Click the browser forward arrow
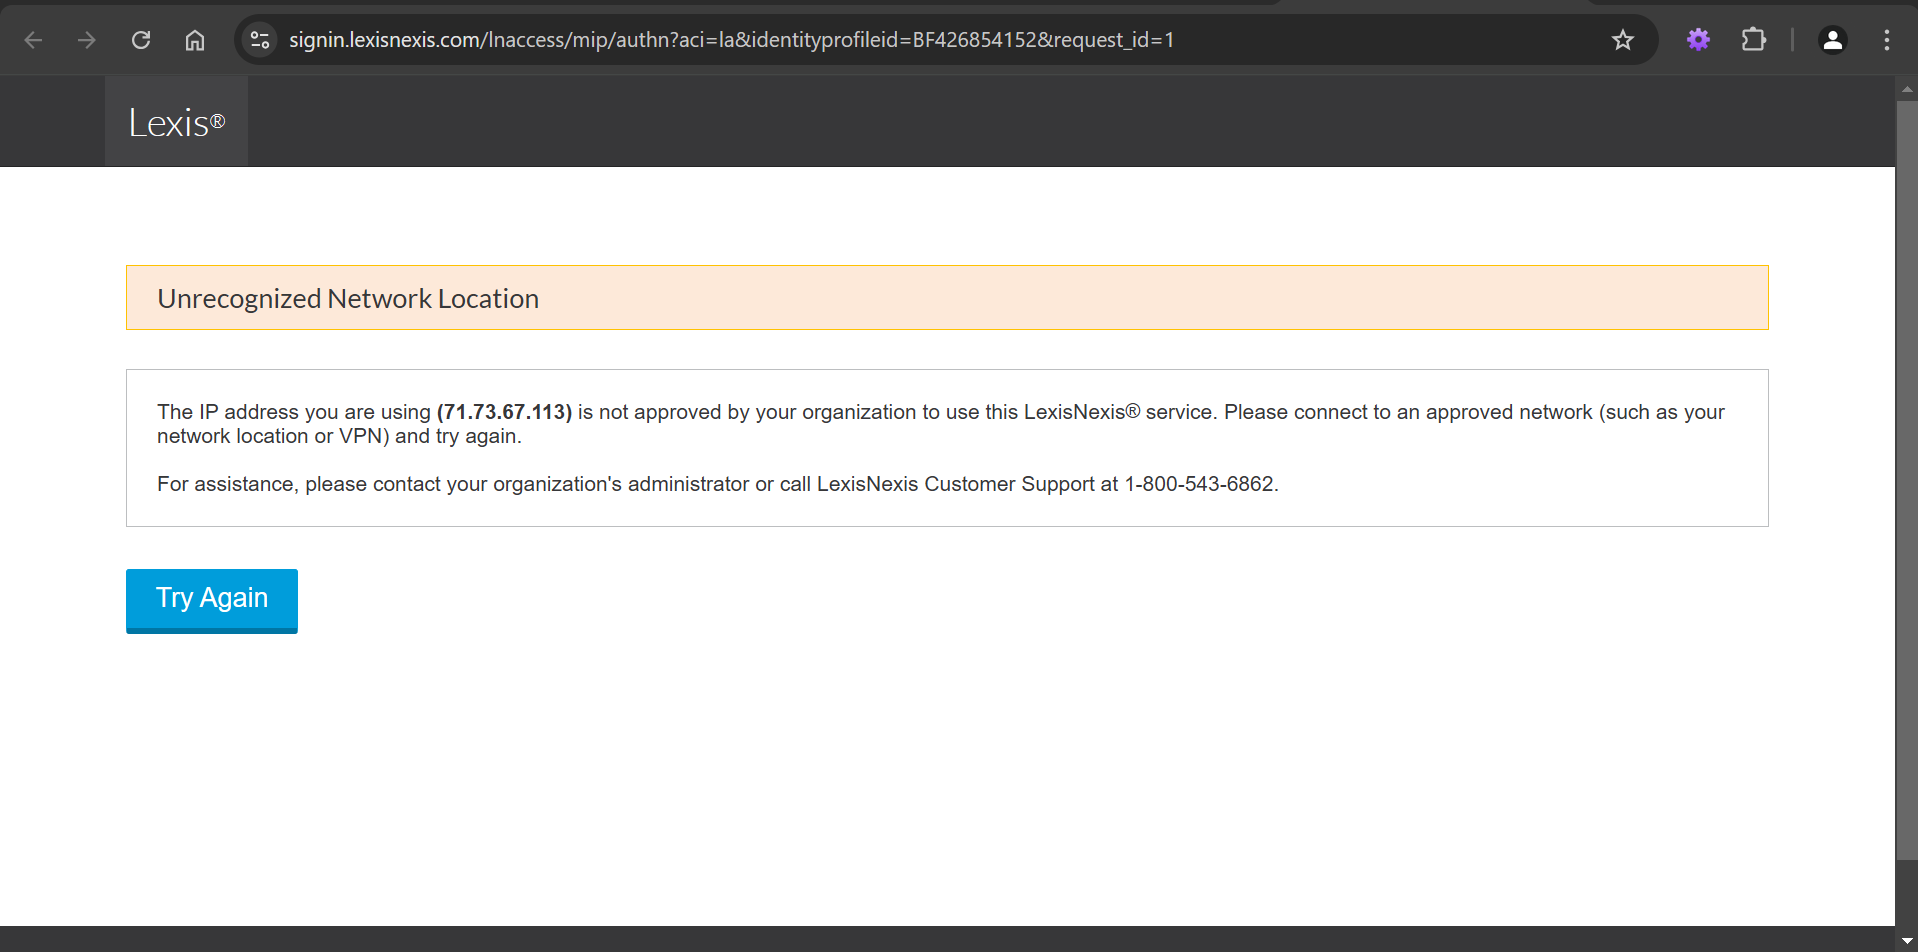 click(87, 40)
